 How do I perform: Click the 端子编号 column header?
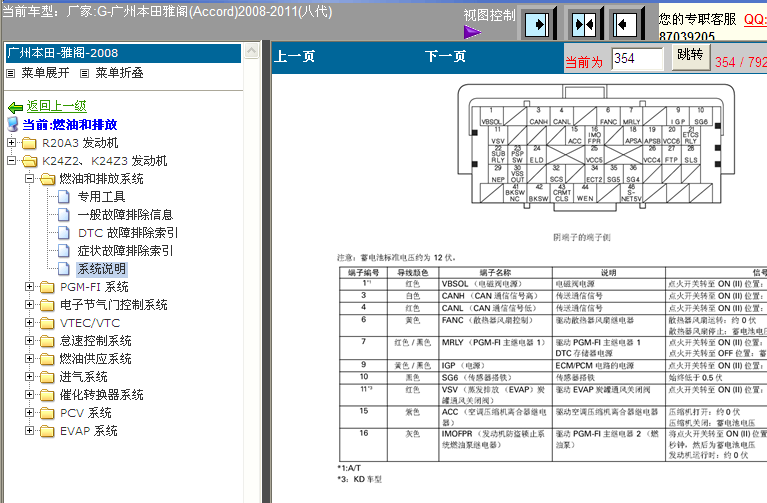pos(363,273)
